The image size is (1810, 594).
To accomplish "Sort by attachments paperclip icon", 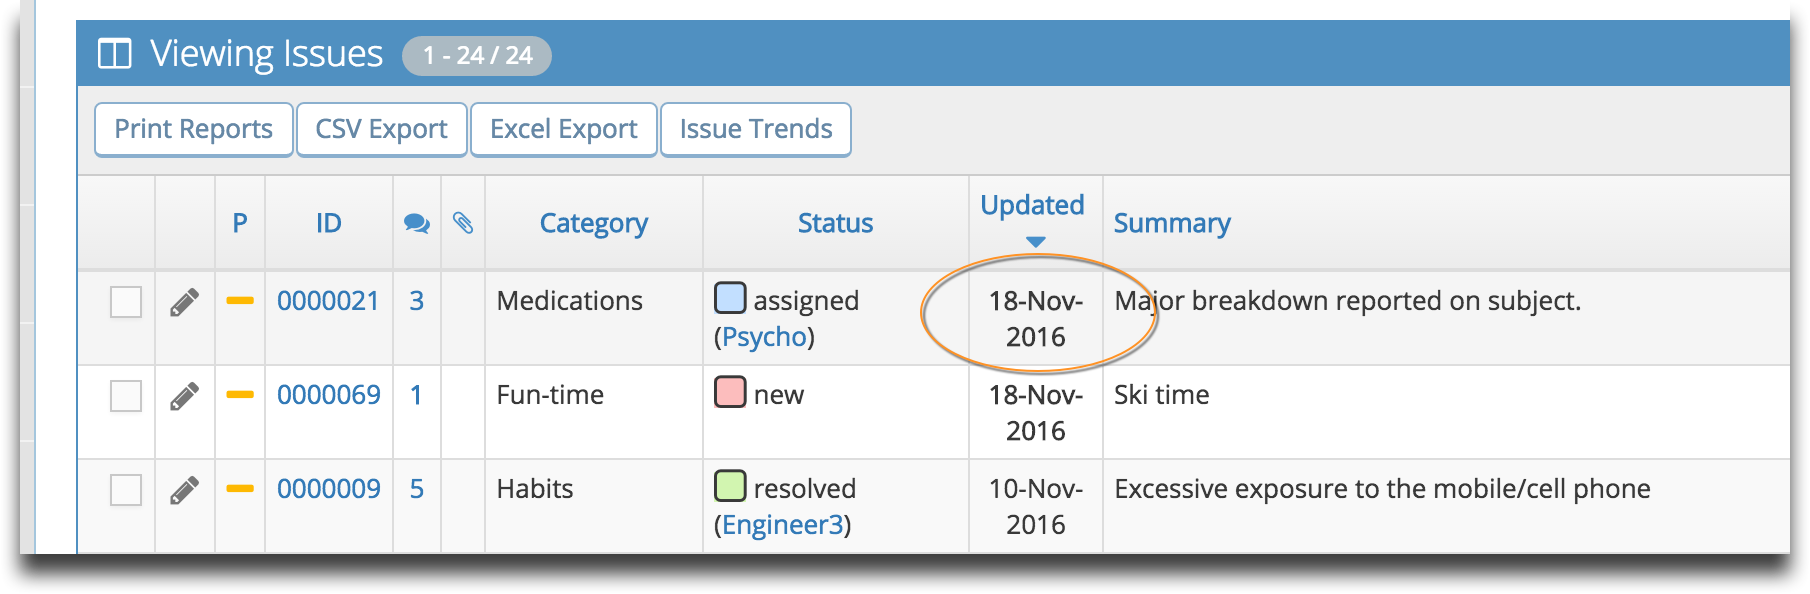I will 463,223.
